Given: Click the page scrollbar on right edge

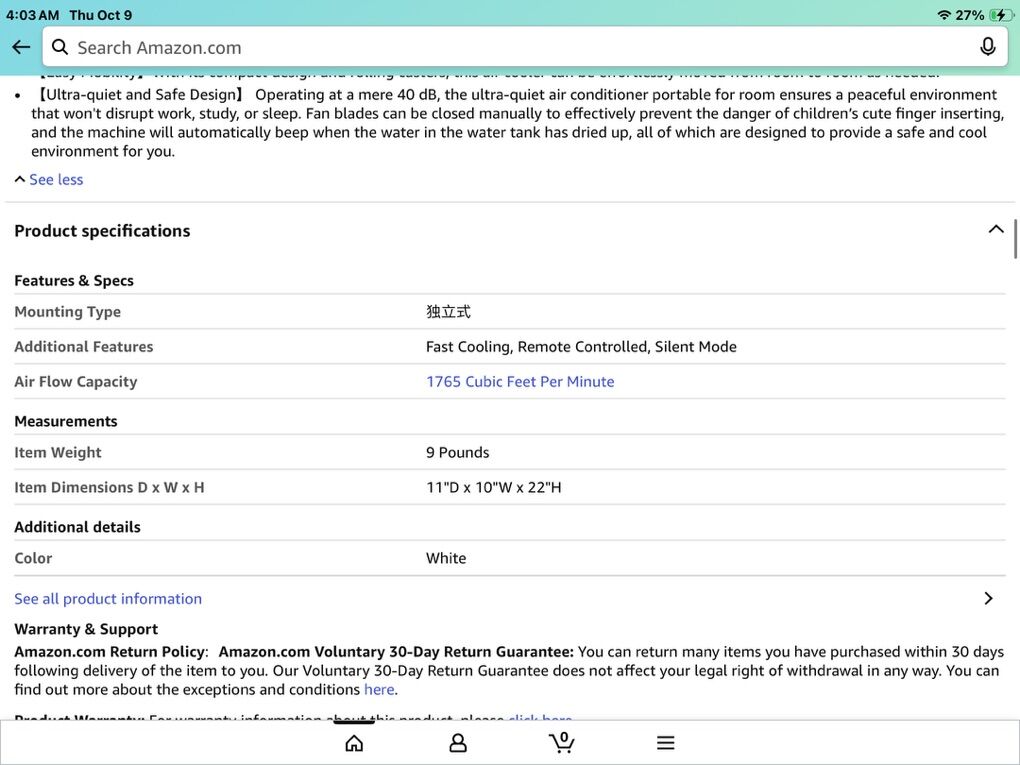Looking at the screenshot, I should point(1015,240).
